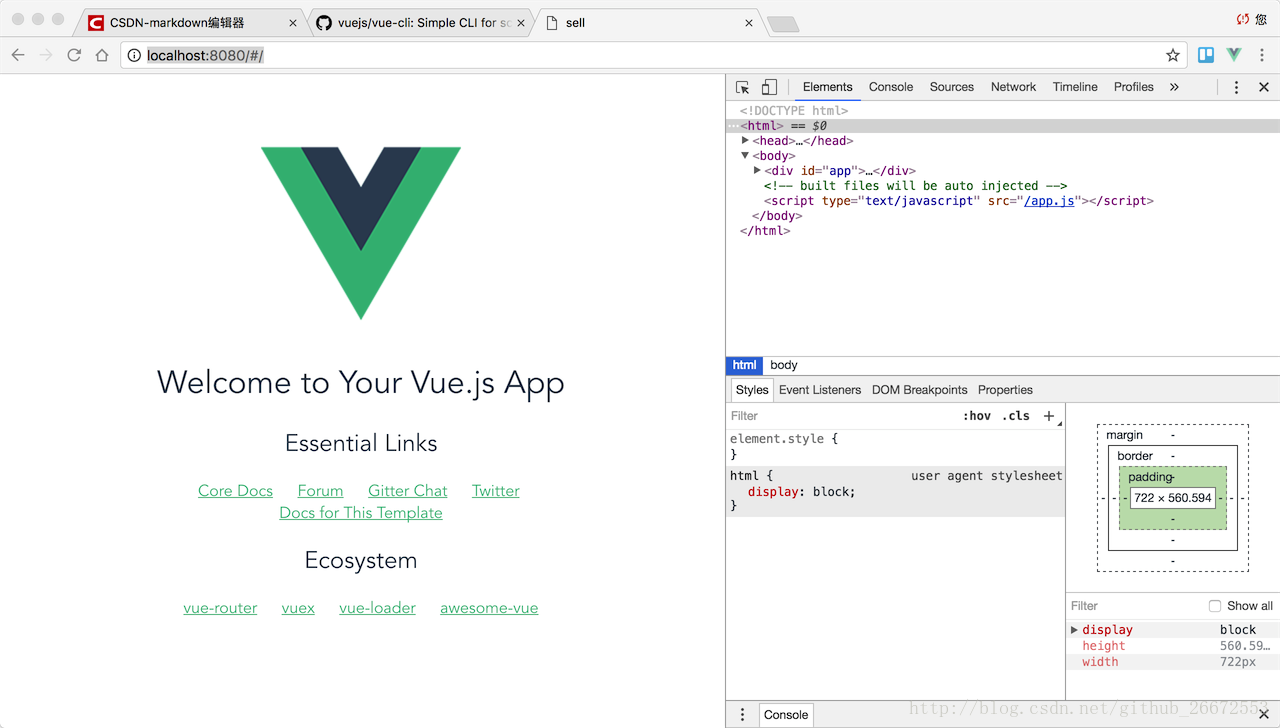
Task: Close the CSDN-markdown tab
Action: (x=293, y=22)
